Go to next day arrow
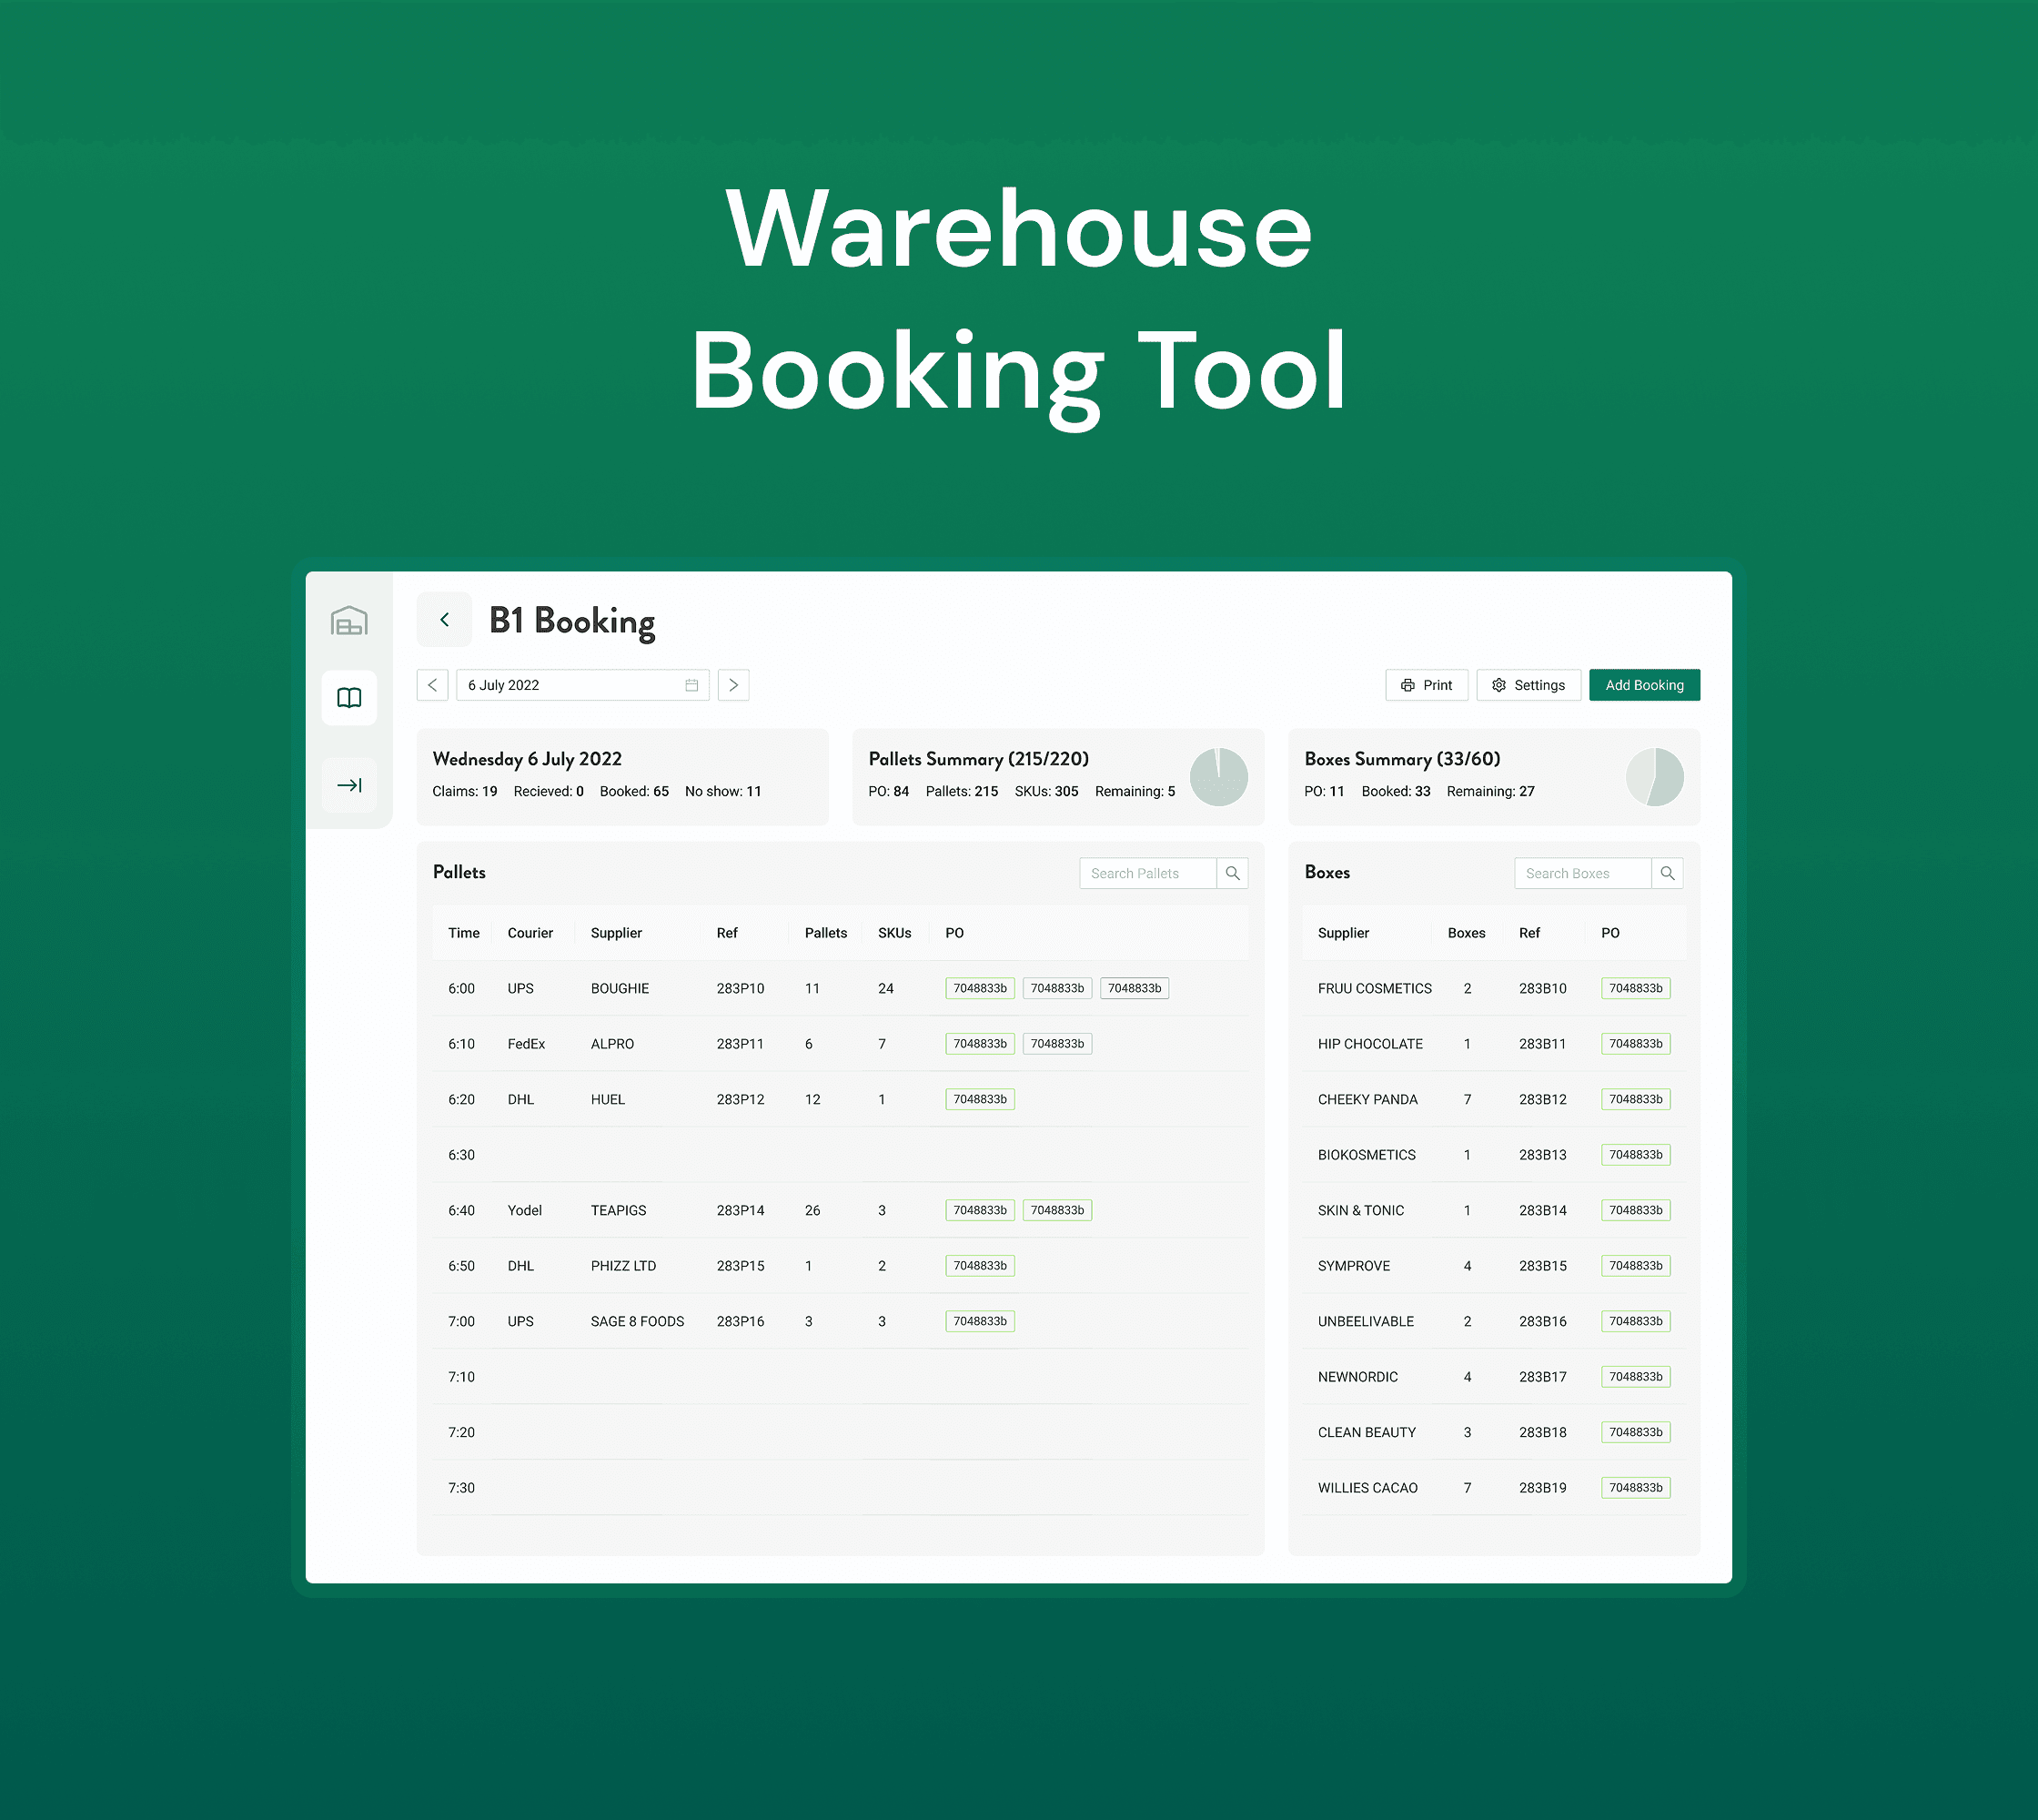Viewport: 2038px width, 1820px height. tap(733, 685)
